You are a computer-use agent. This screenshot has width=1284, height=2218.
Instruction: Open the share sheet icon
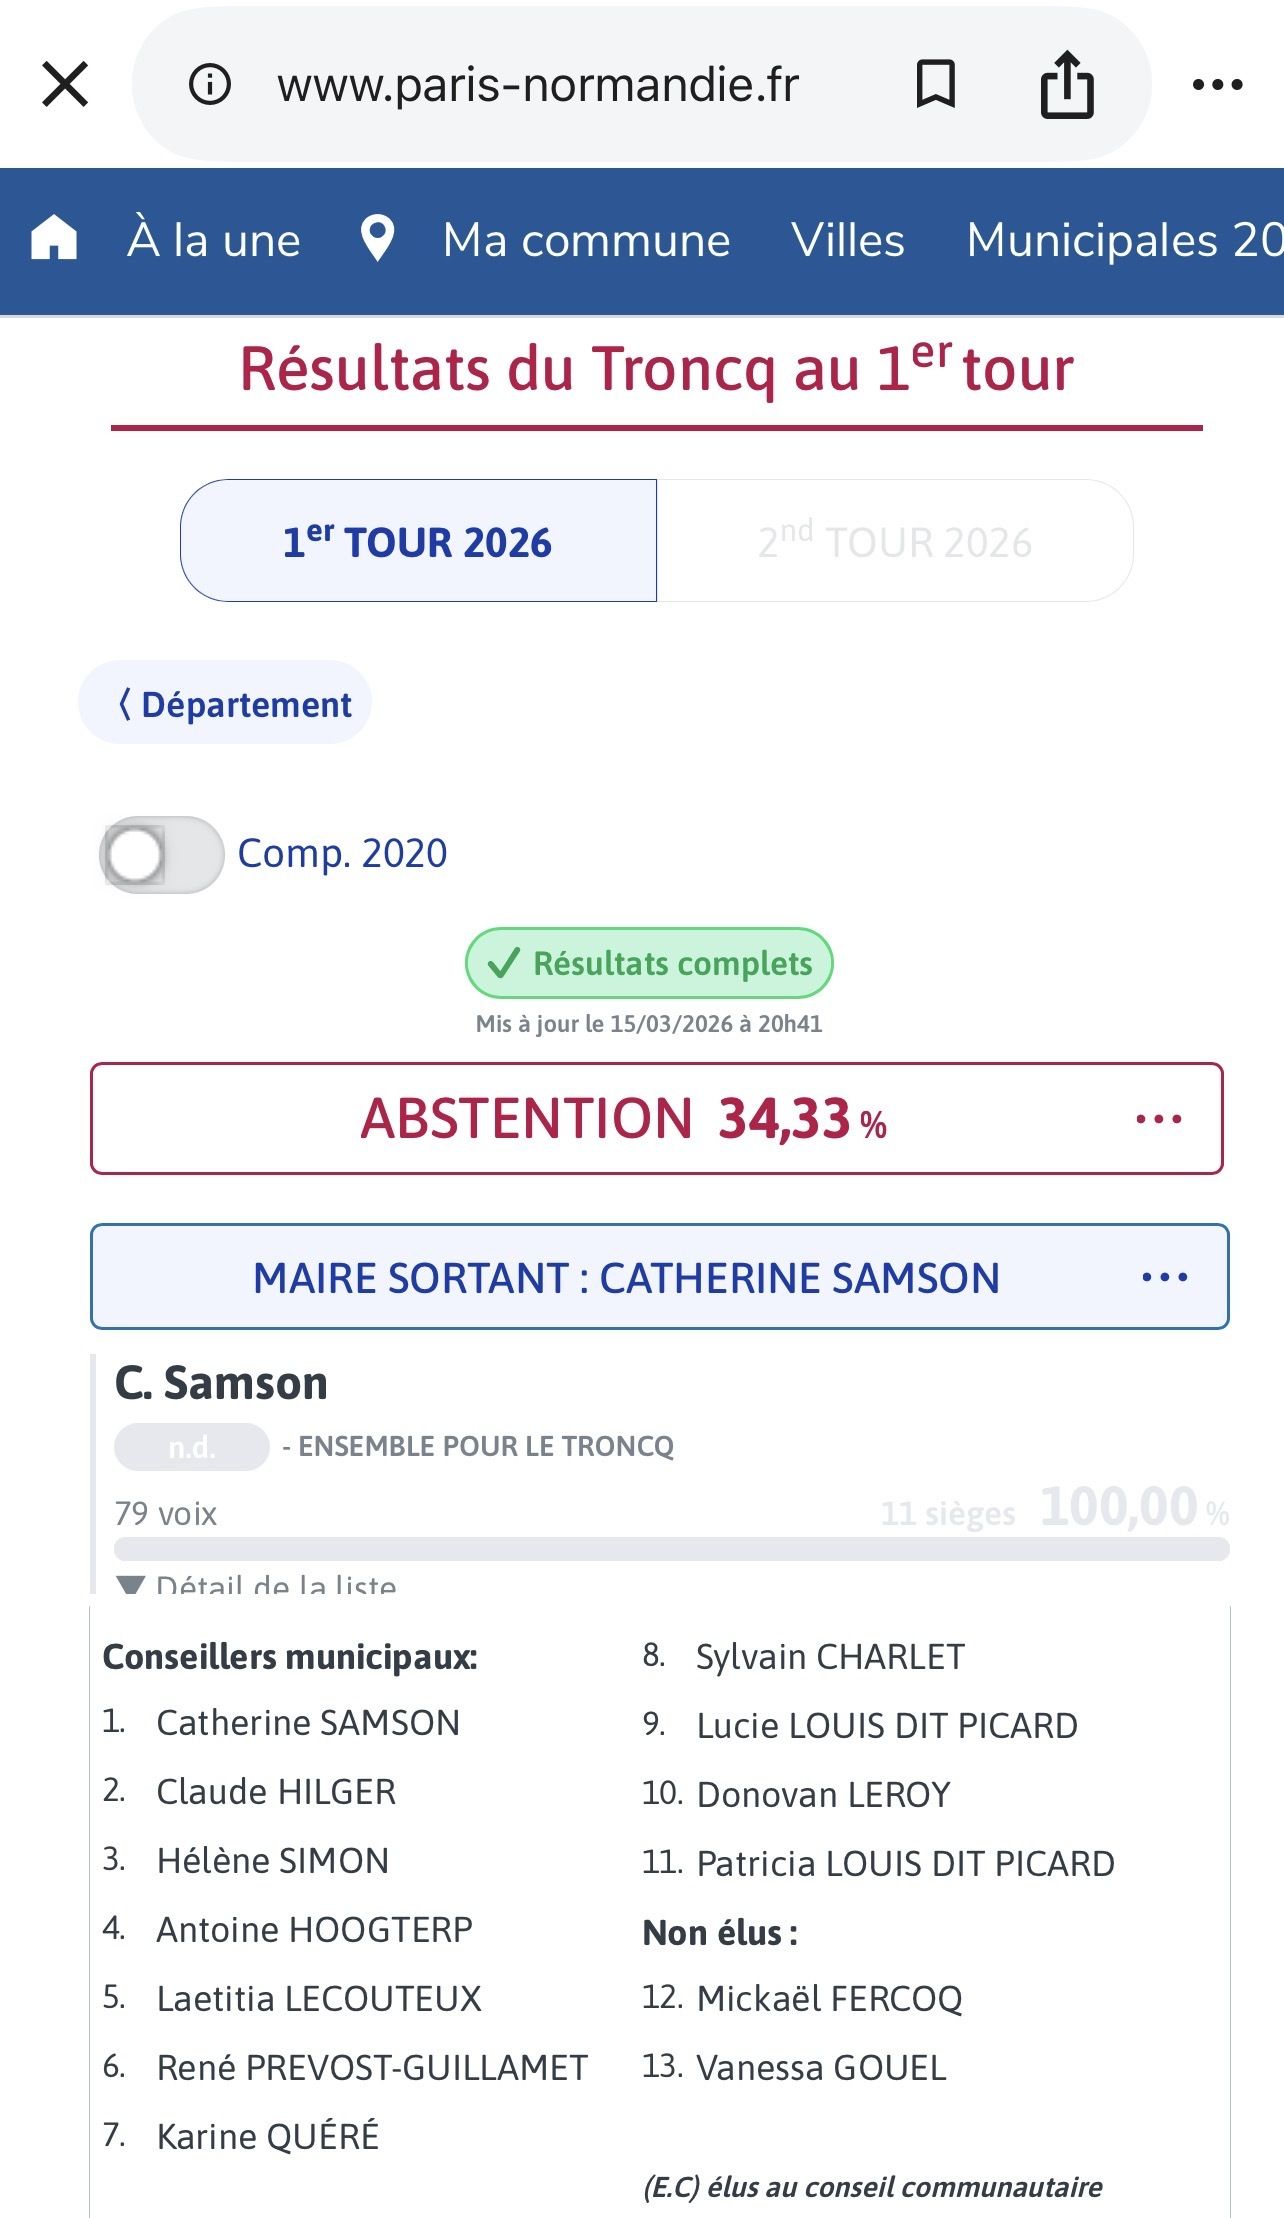[x=1067, y=84]
